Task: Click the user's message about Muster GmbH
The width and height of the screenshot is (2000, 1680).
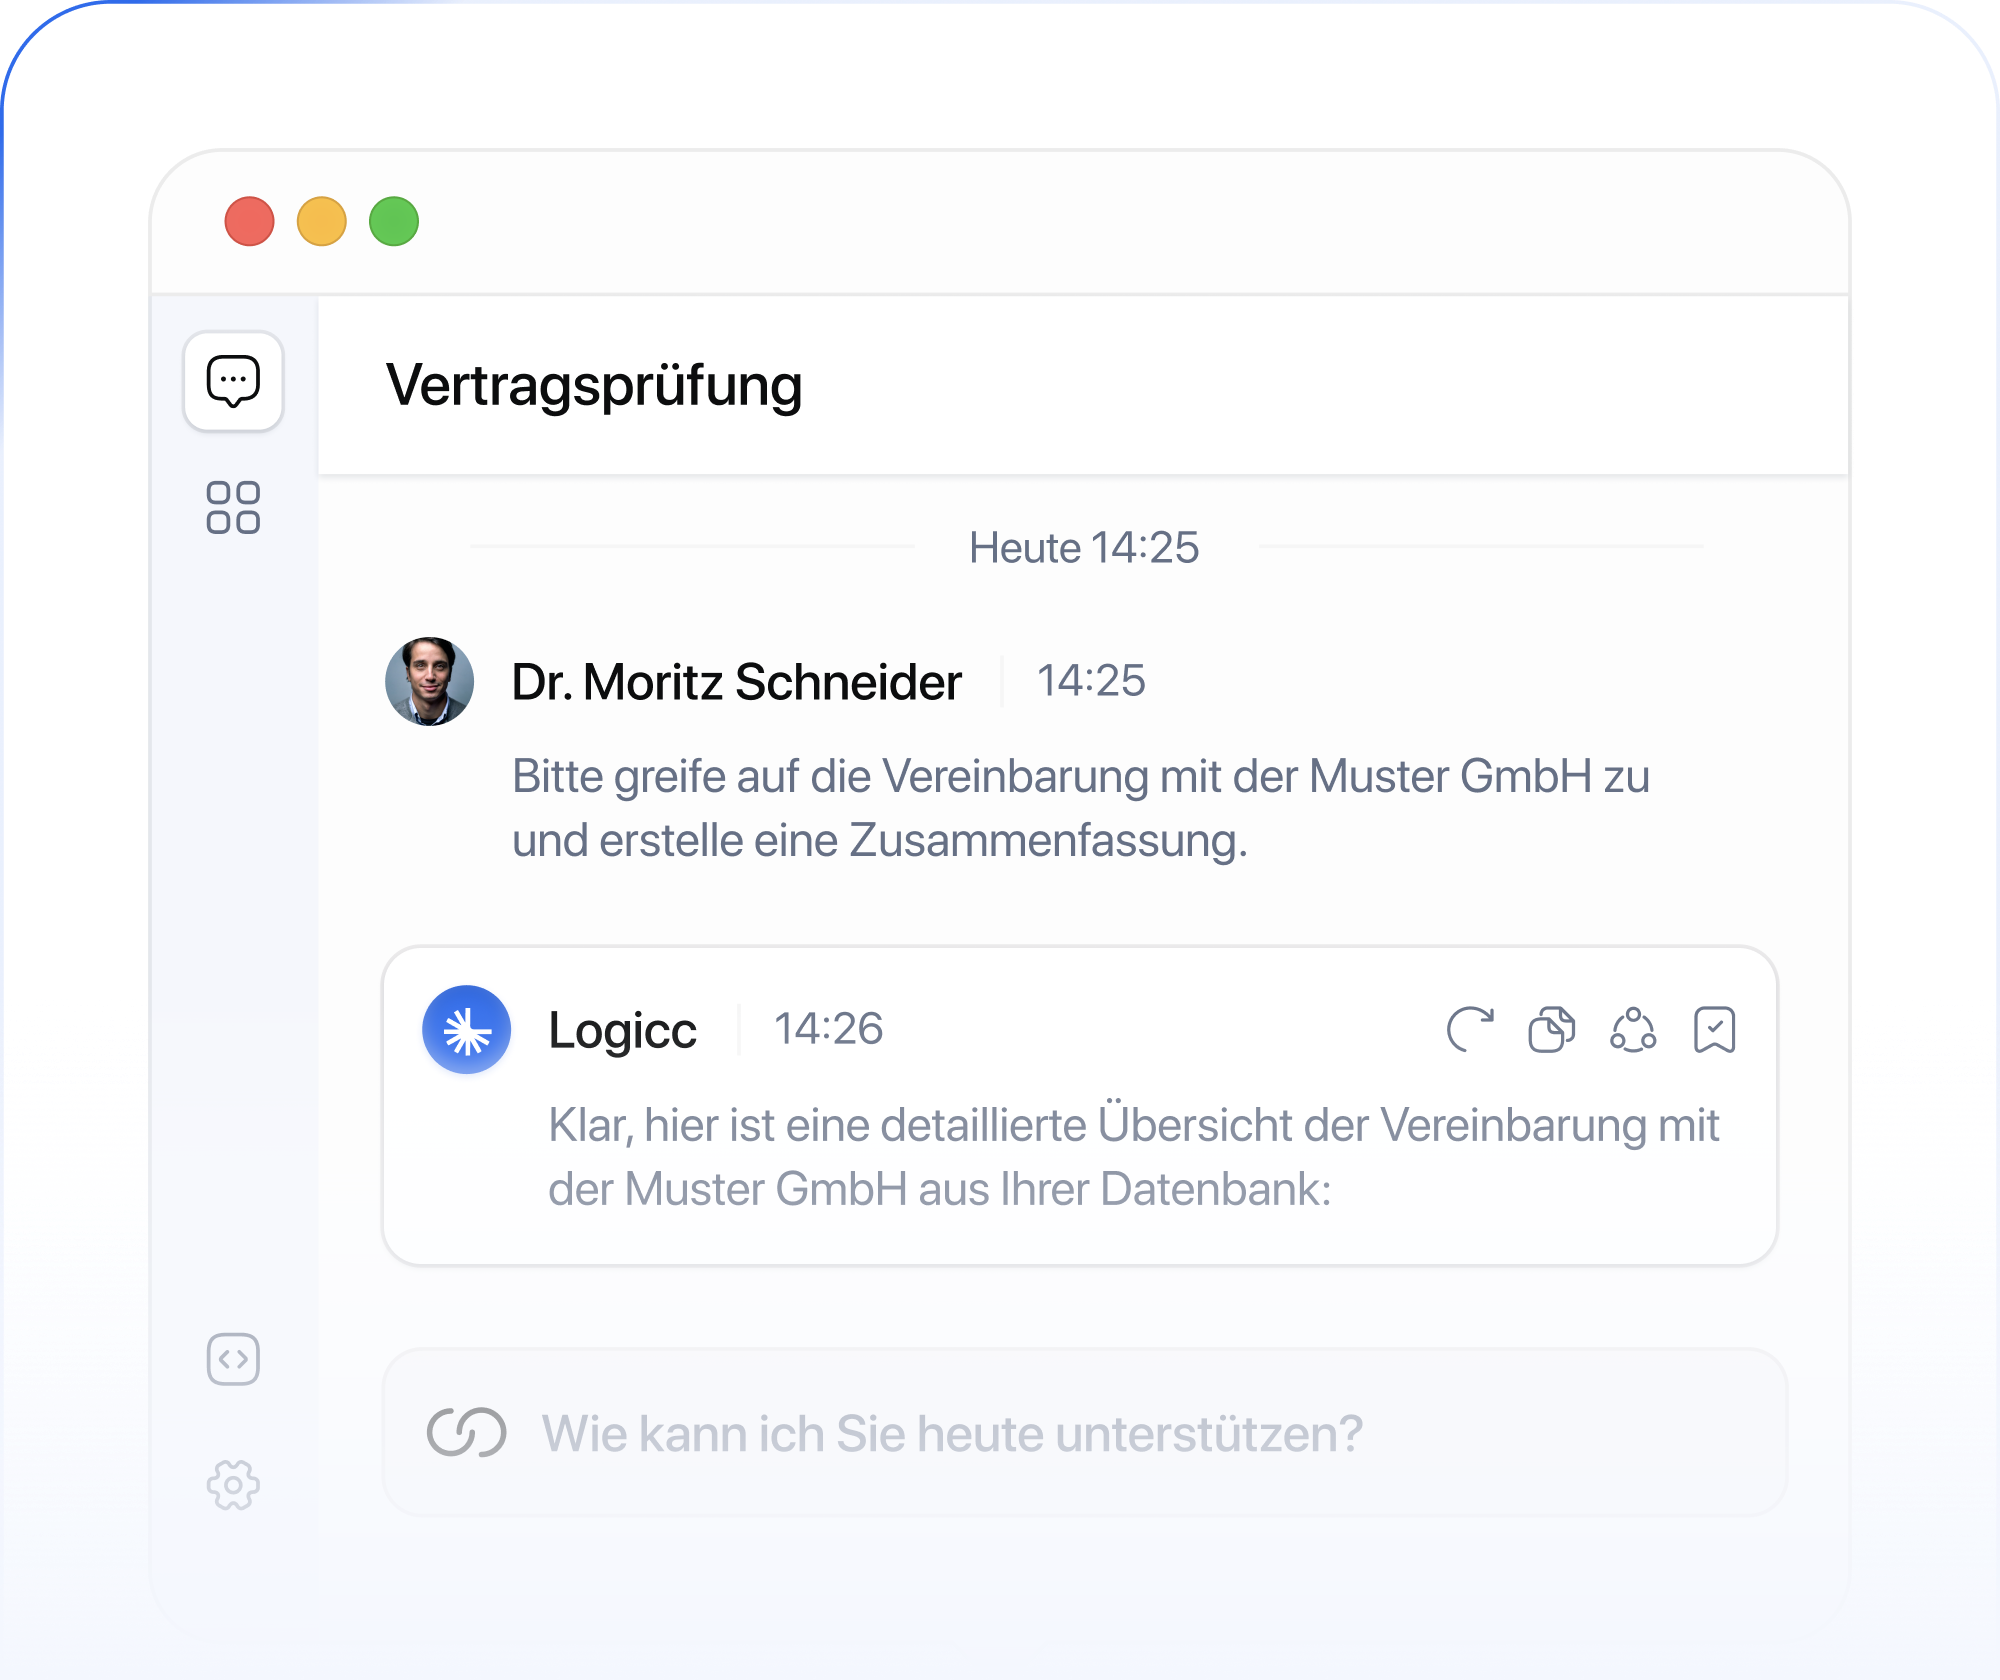Action: point(1080,808)
